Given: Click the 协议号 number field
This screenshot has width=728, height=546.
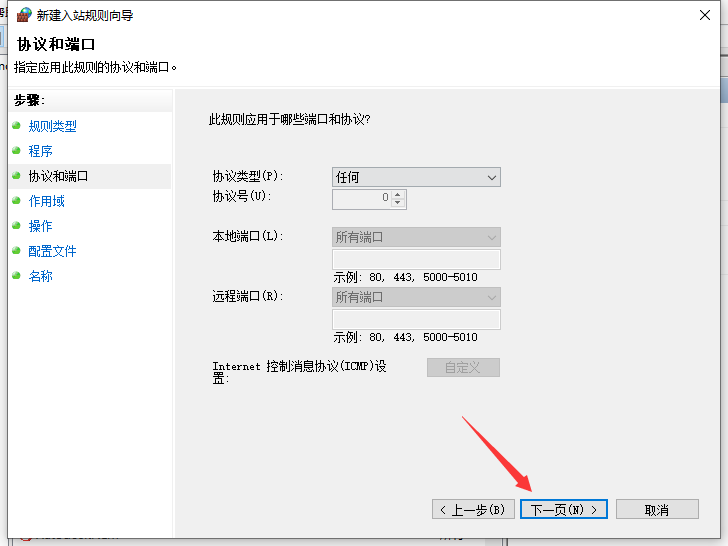Looking at the screenshot, I should pos(363,199).
